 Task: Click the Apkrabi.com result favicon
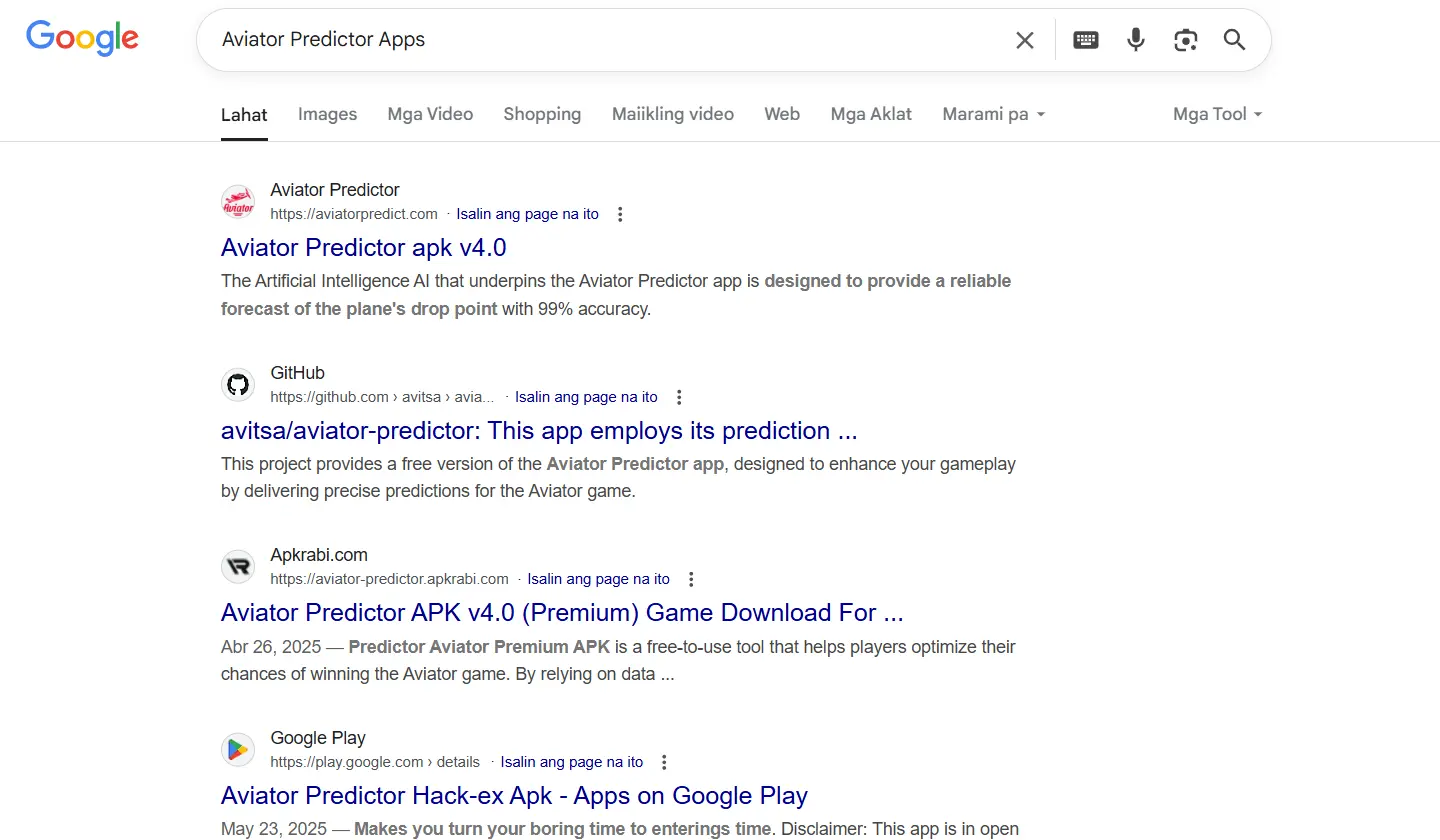coord(238,567)
